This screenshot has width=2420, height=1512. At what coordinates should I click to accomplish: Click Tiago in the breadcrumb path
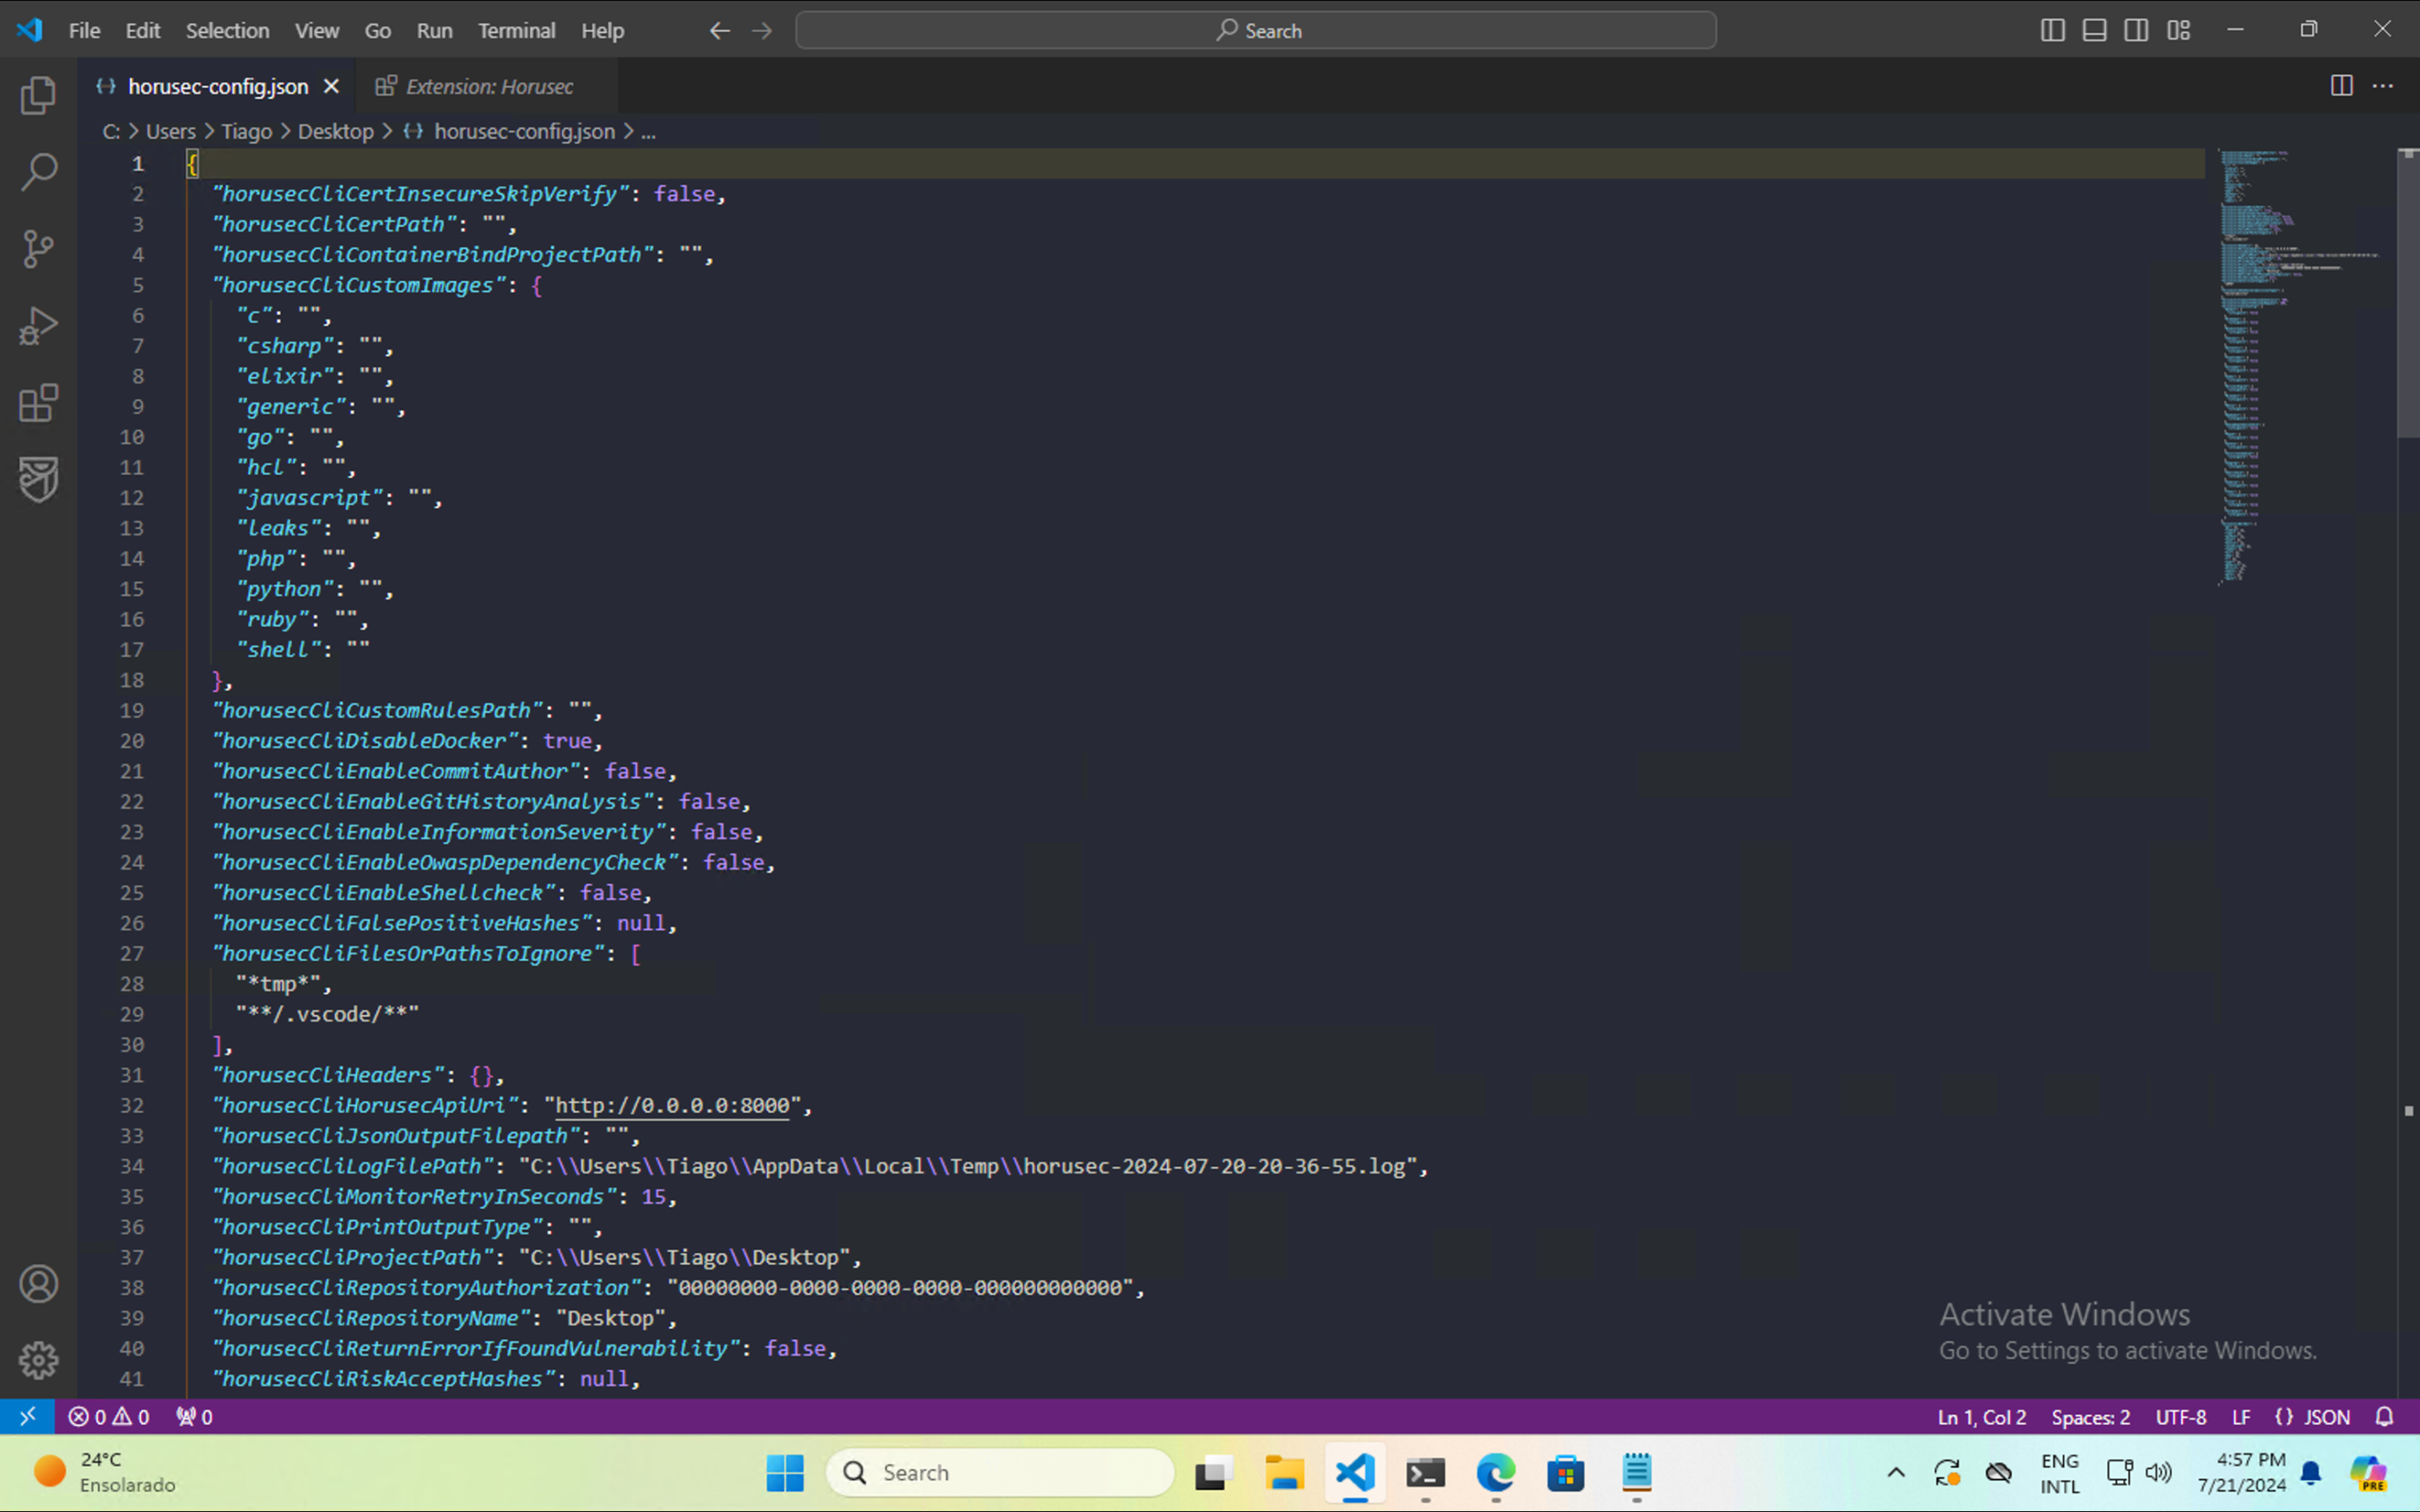tap(246, 131)
